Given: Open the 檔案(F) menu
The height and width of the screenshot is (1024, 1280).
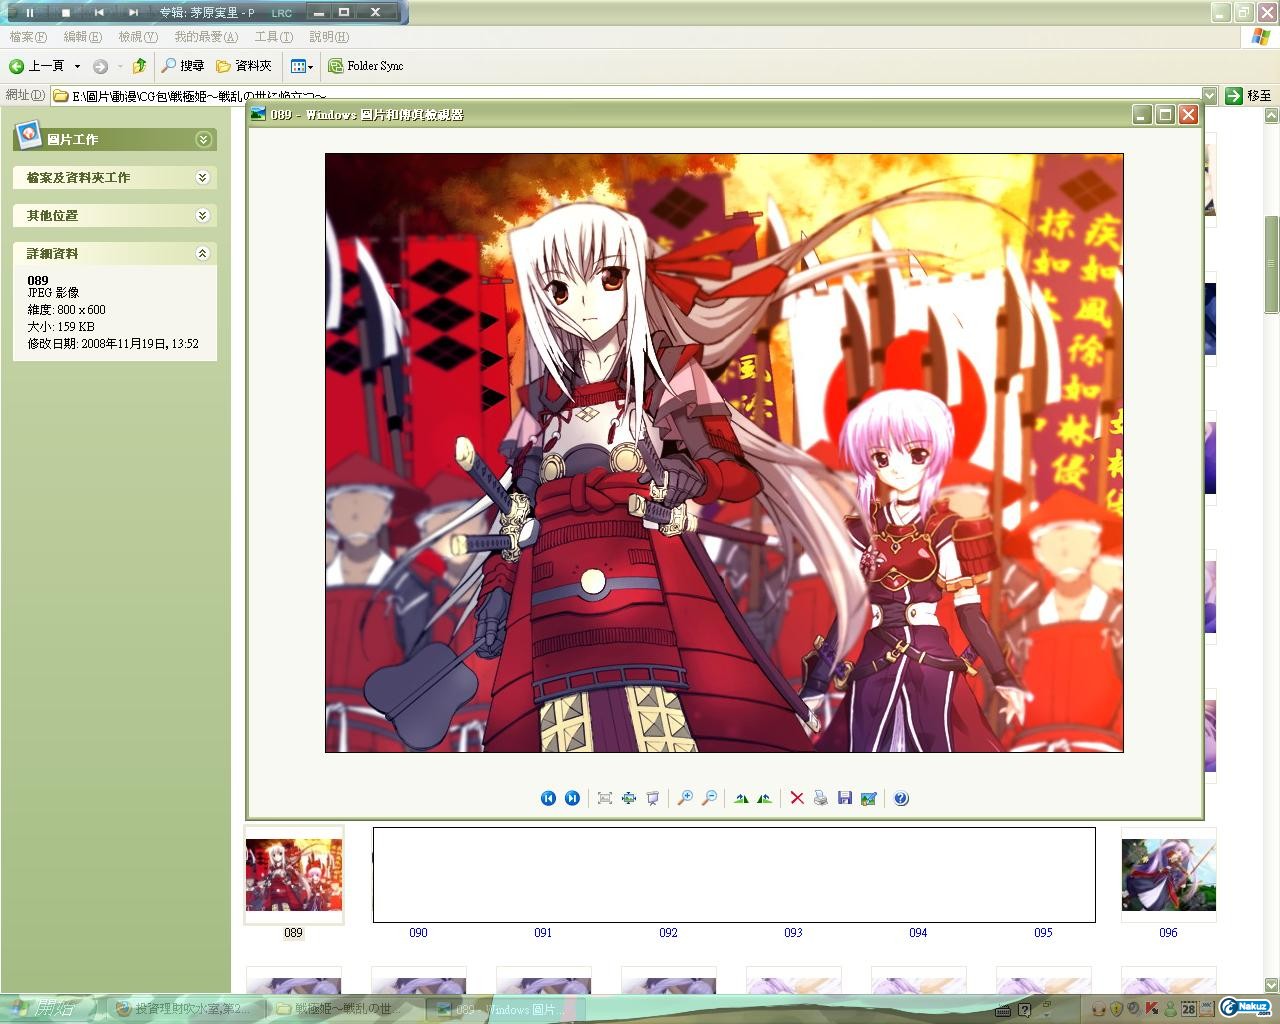Looking at the screenshot, I should [28, 37].
